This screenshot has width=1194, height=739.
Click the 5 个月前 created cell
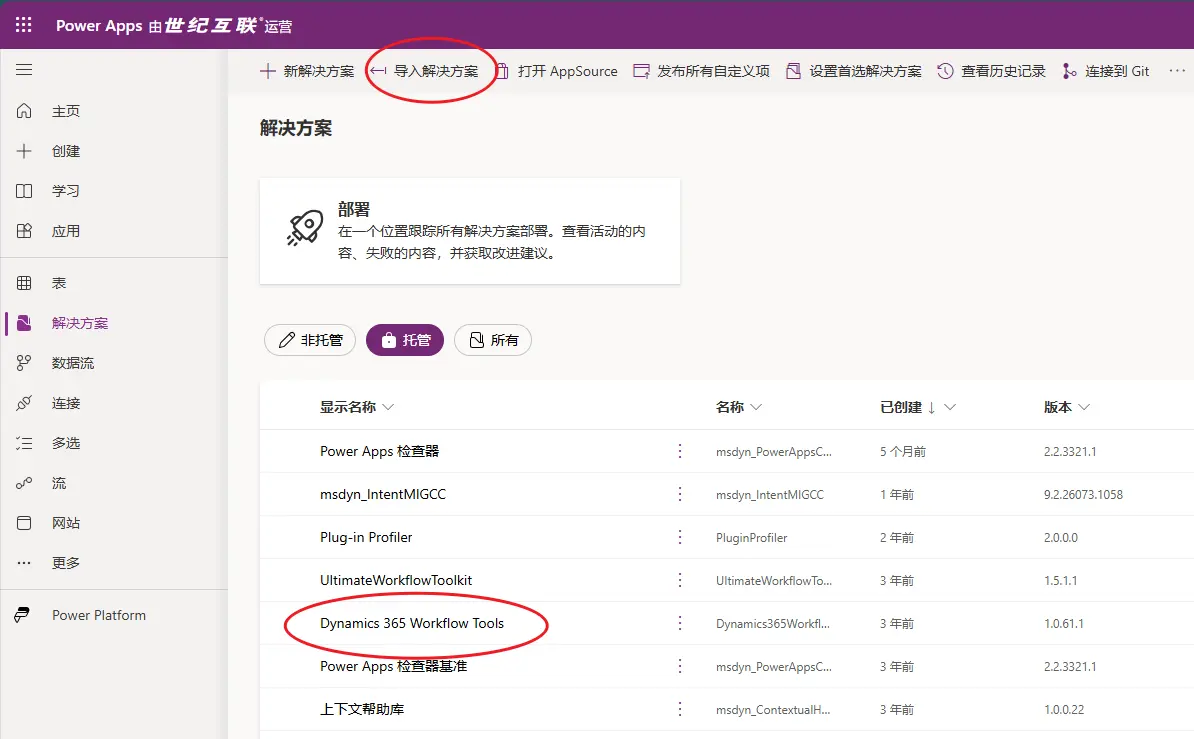902,452
